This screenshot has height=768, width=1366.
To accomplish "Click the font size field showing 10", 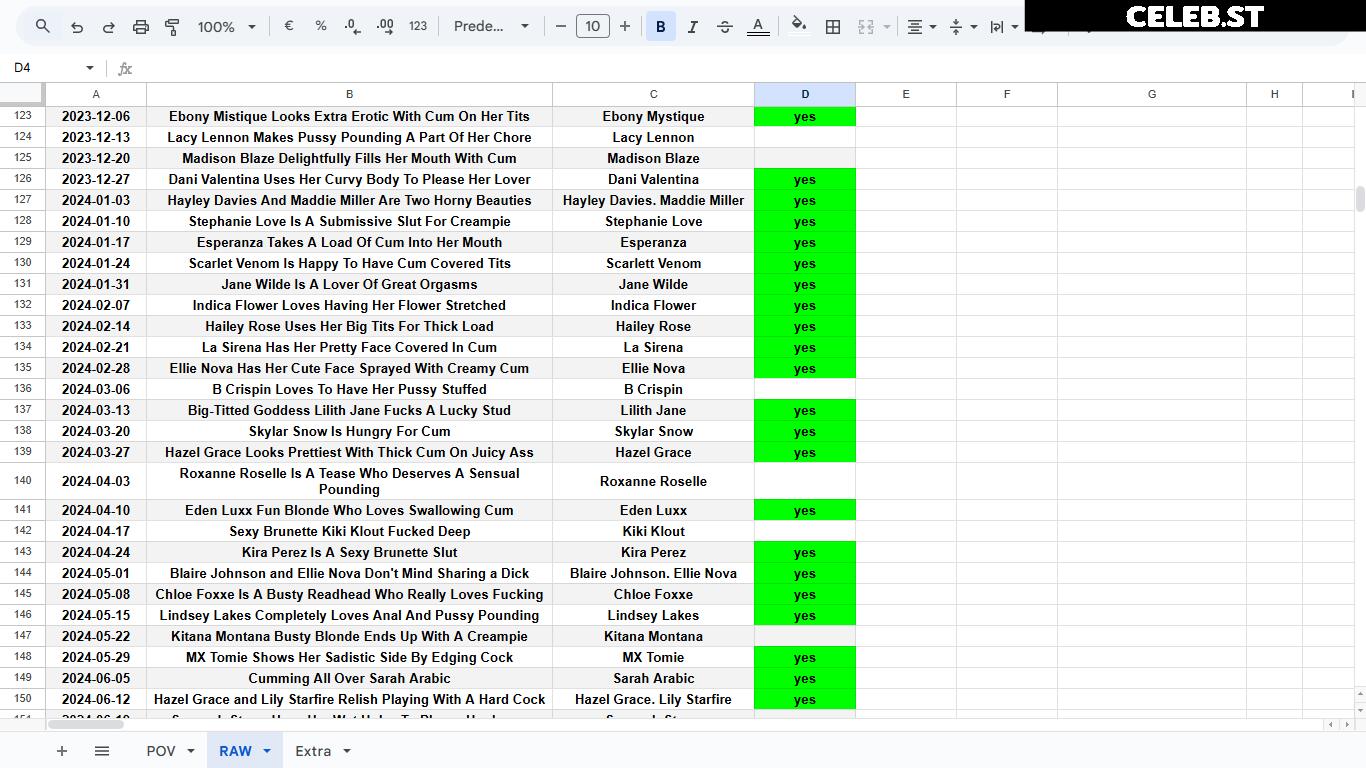I will pyautogui.click(x=592, y=27).
